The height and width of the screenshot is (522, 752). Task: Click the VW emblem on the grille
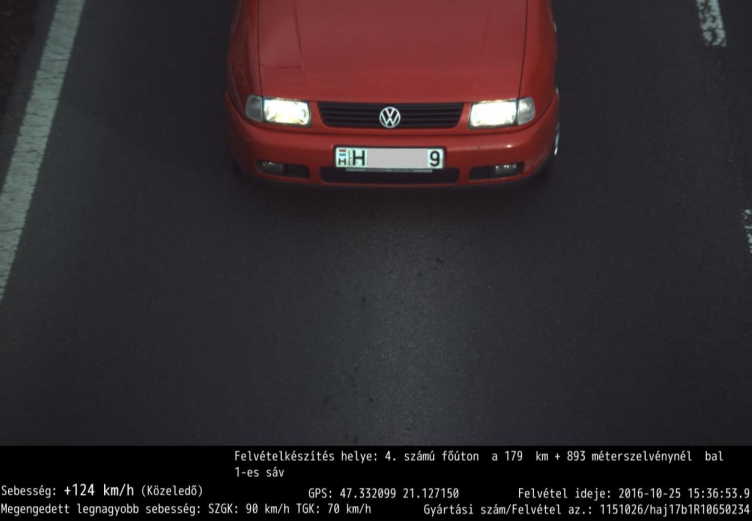(390, 117)
